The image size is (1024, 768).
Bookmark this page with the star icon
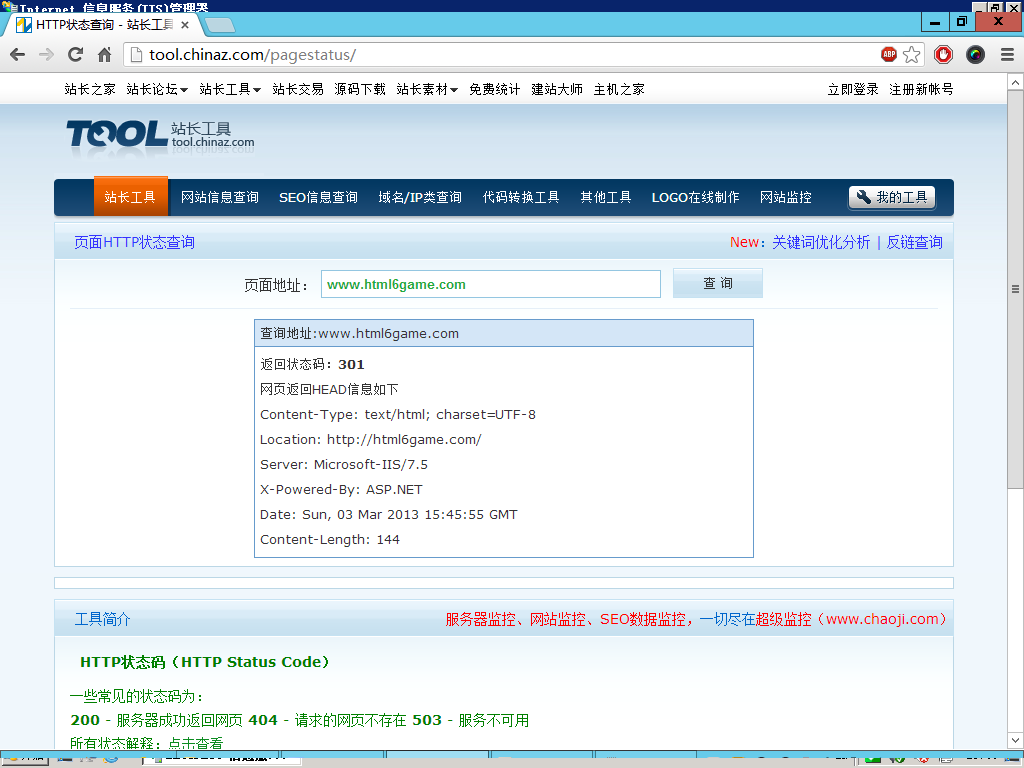tap(912, 55)
